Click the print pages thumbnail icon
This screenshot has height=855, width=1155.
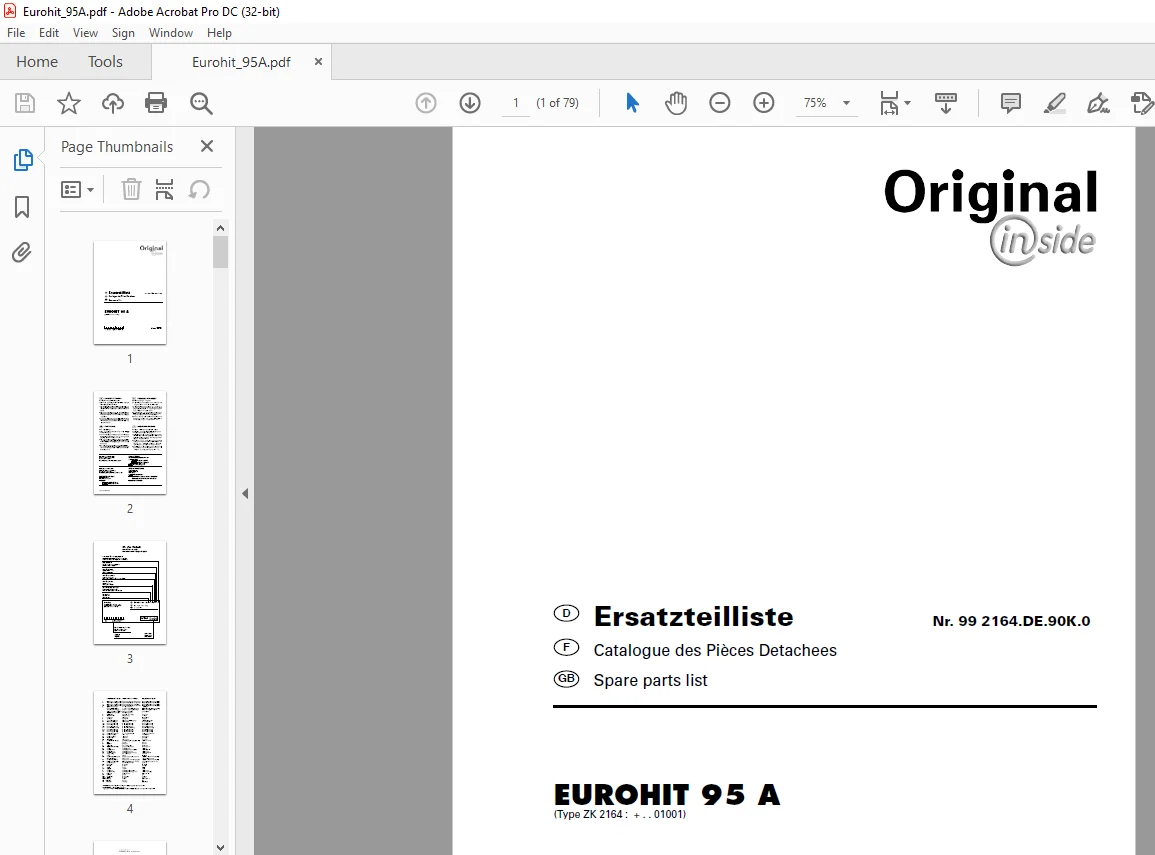click(x=164, y=189)
